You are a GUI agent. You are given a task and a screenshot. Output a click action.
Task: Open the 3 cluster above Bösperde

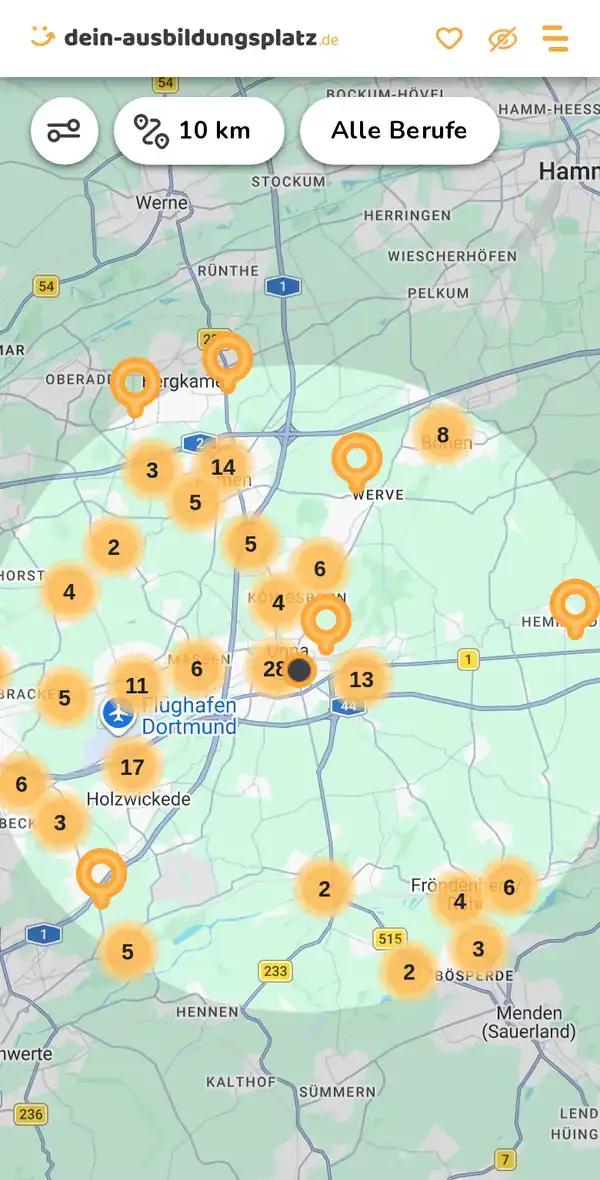tap(478, 948)
